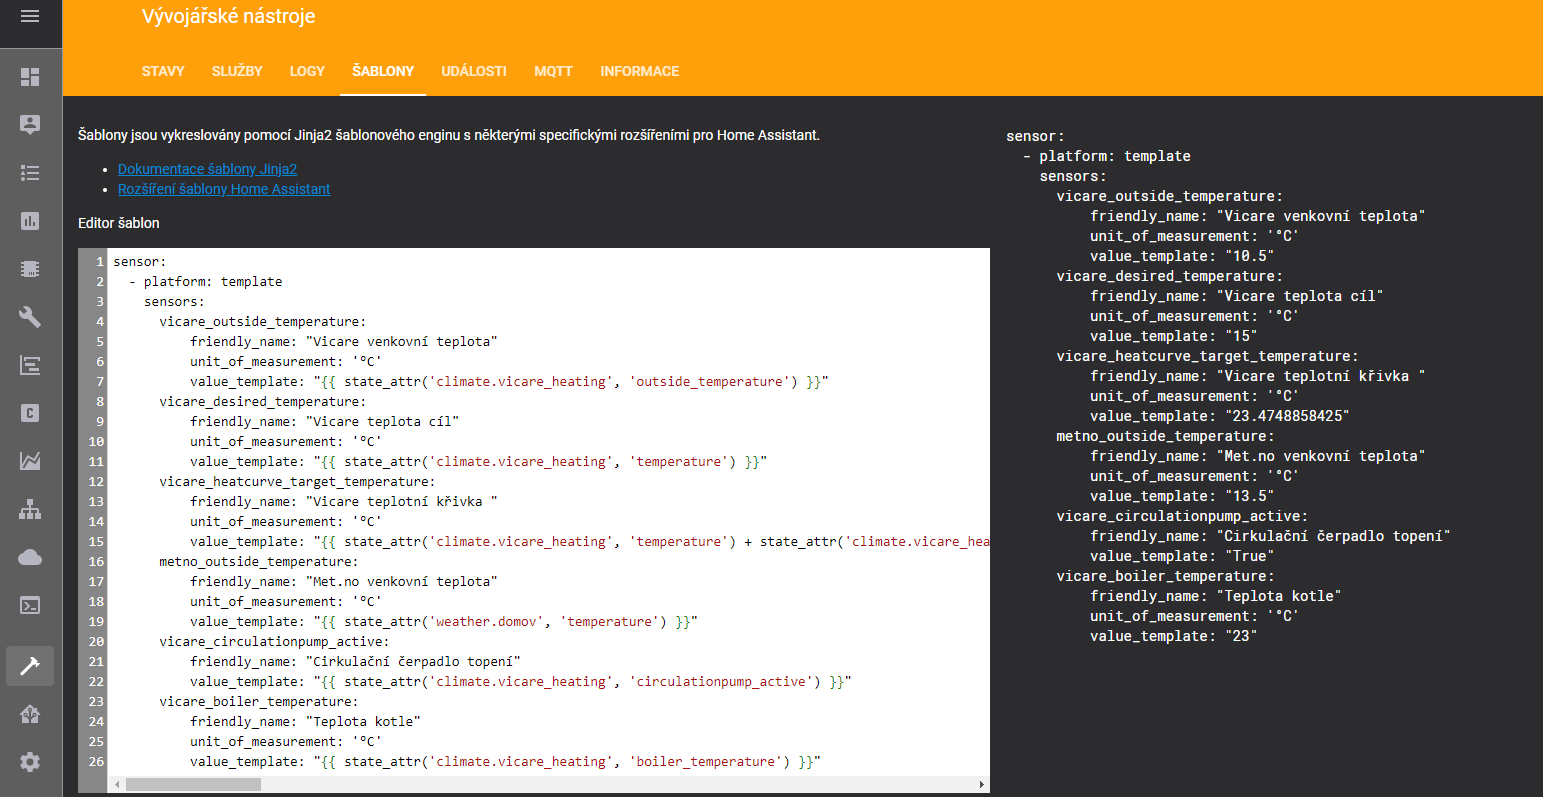Open the network sitemap icon in sidebar
The width and height of the screenshot is (1543, 797).
click(x=30, y=509)
